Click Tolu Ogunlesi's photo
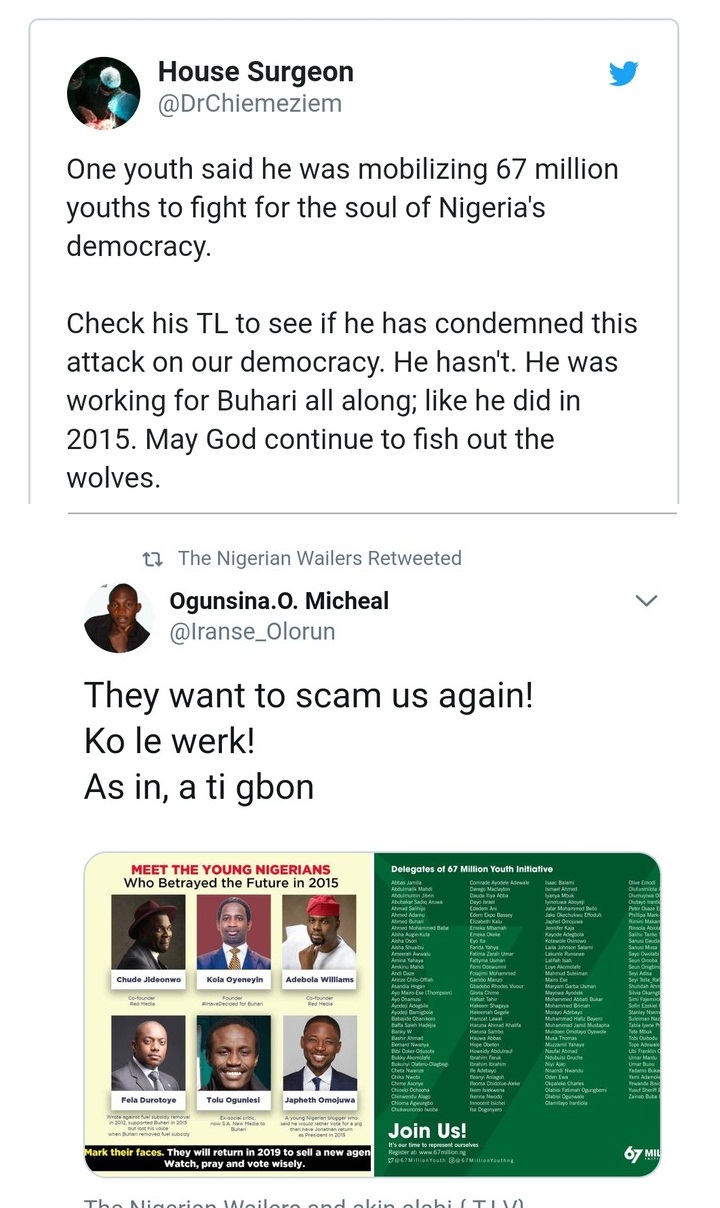The image size is (720, 1208). (232, 1053)
